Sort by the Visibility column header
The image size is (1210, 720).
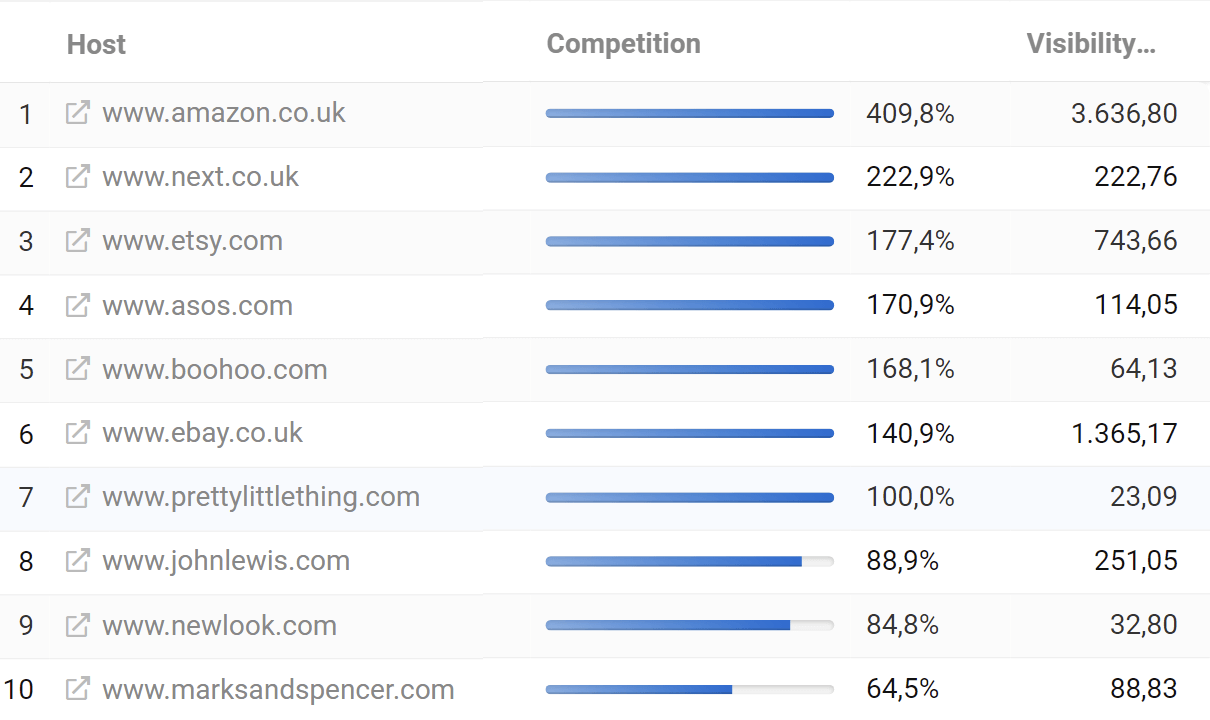tap(1091, 44)
